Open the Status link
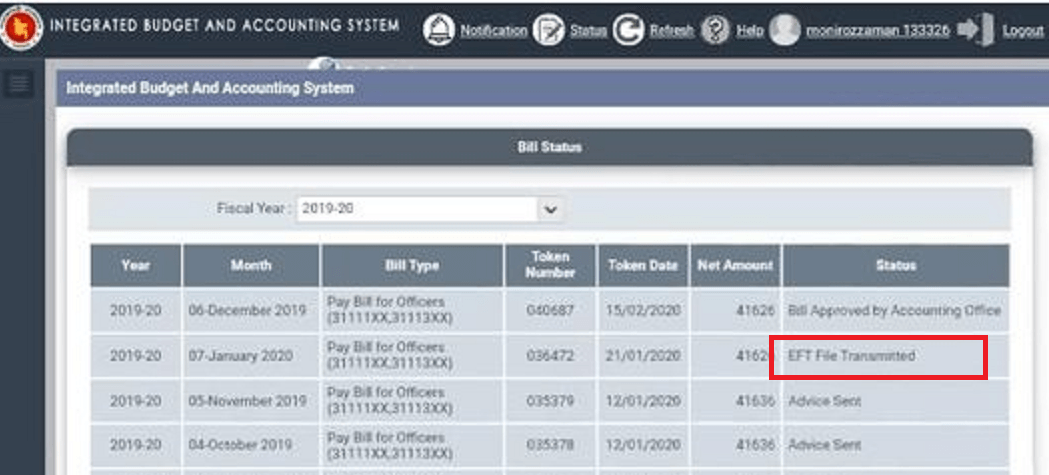Screen dimensions: 1049x475 (588, 31)
